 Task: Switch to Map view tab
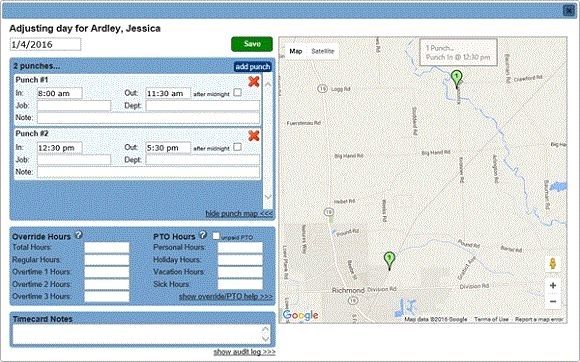tap(296, 51)
